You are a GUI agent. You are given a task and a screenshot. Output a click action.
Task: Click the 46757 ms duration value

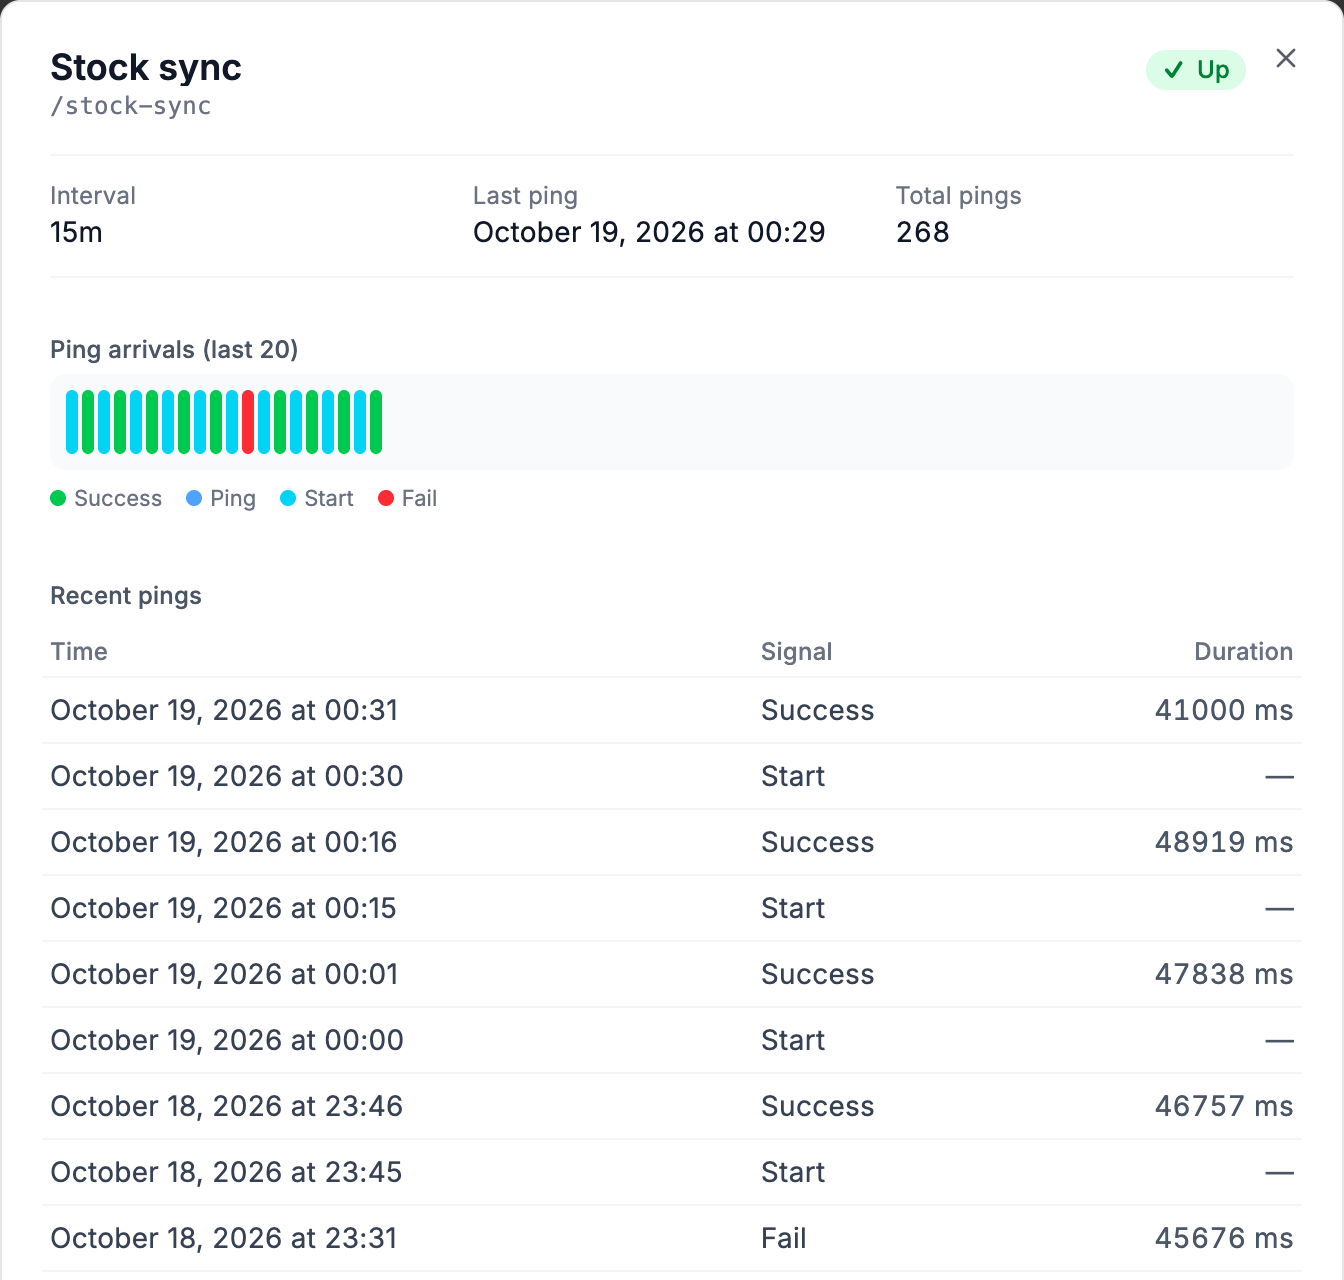[1224, 1106]
